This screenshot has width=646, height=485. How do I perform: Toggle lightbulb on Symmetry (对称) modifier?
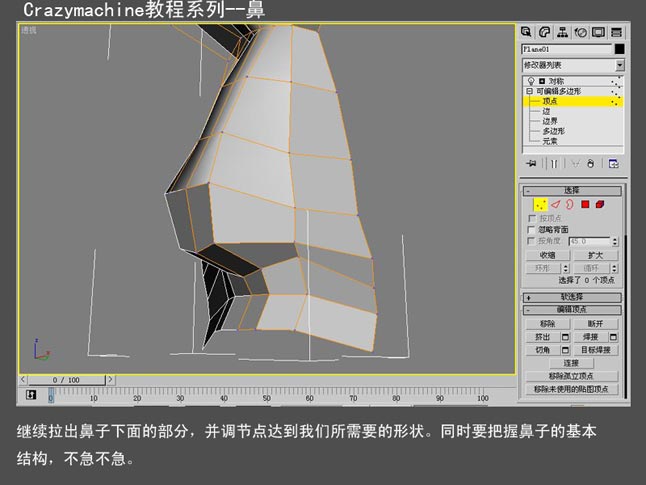[x=531, y=81]
